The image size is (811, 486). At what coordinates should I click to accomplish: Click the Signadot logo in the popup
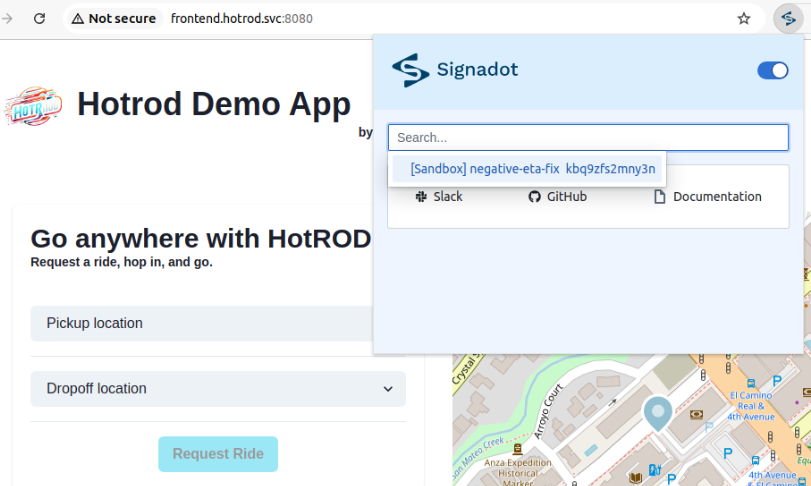click(410, 70)
